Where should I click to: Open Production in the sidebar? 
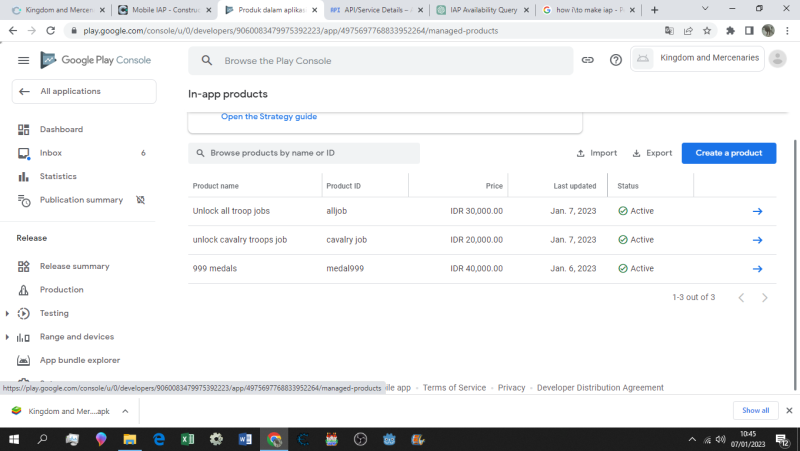pyautogui.click(x=62, y=290)
